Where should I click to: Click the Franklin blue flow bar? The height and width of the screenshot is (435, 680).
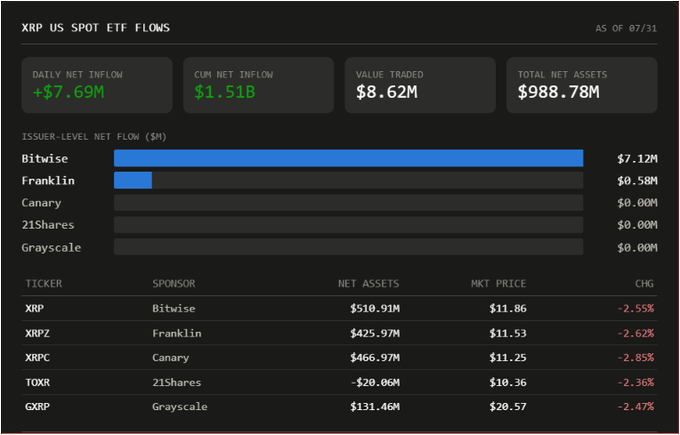pyautogui.click(x=133, y=180)
